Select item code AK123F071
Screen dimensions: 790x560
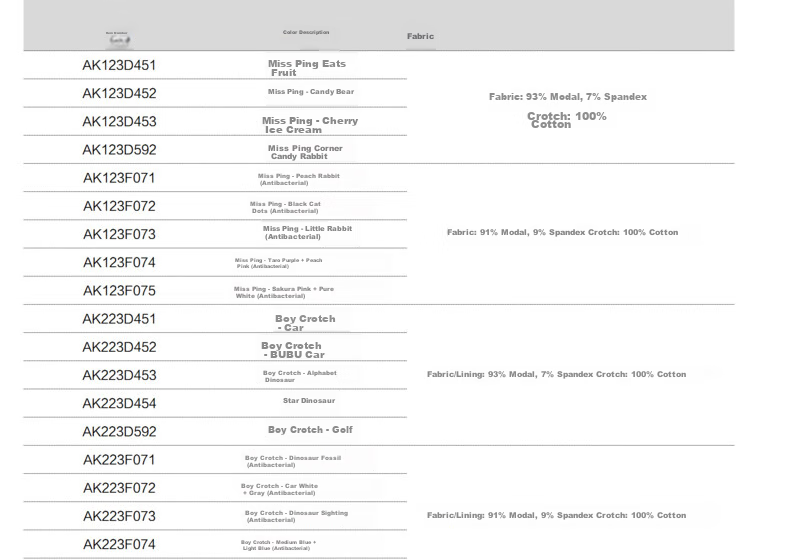[119, 178]
